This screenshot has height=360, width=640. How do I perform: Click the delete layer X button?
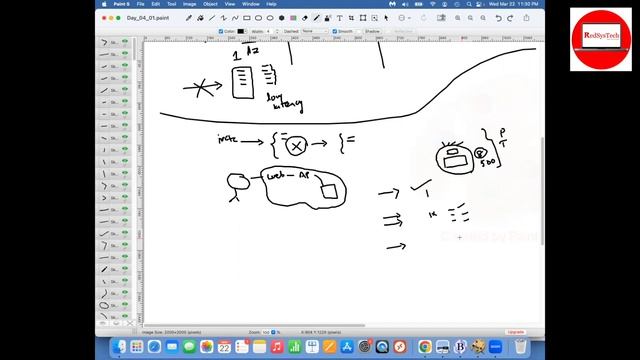[130, 323]
